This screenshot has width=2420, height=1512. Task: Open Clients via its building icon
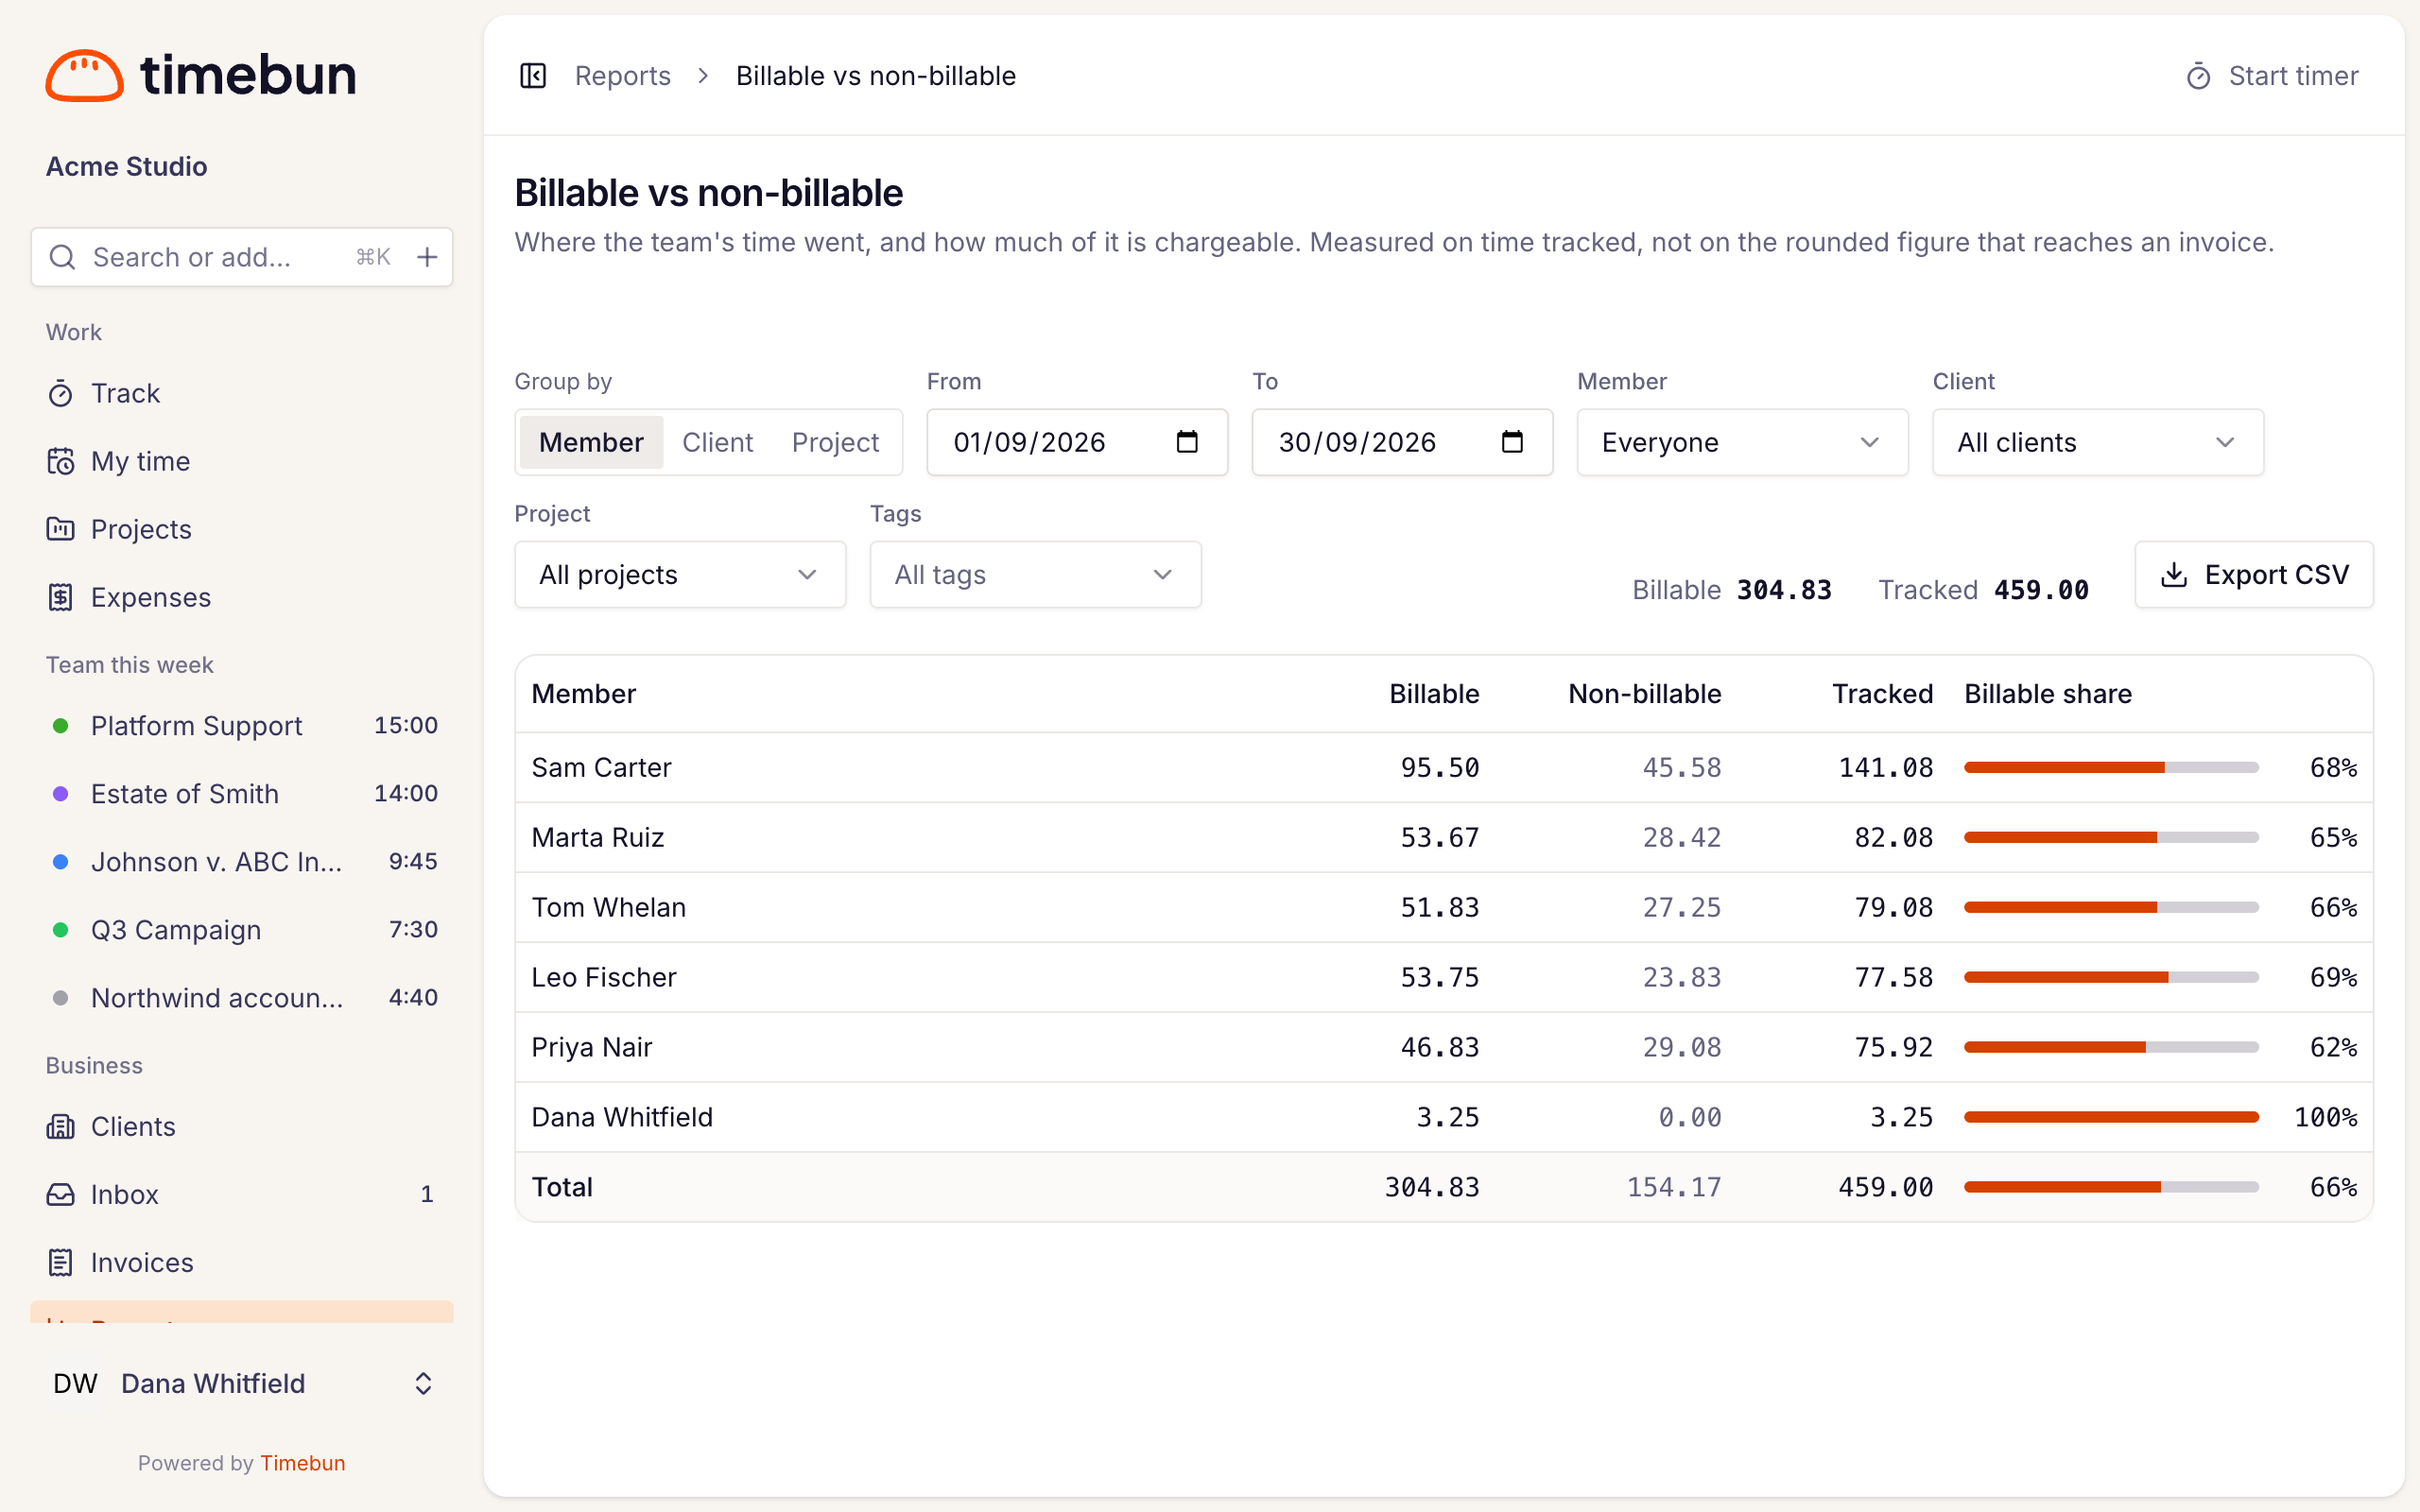click(60, 1127)
